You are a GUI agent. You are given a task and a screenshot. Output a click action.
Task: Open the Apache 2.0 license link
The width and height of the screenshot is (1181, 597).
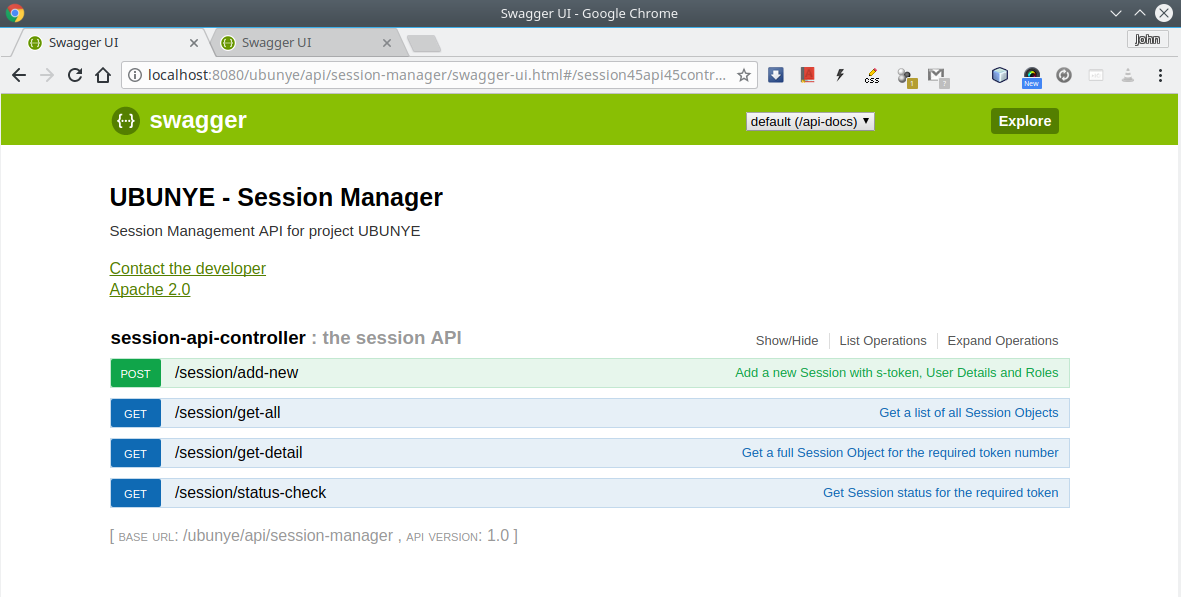click(149, 289)
